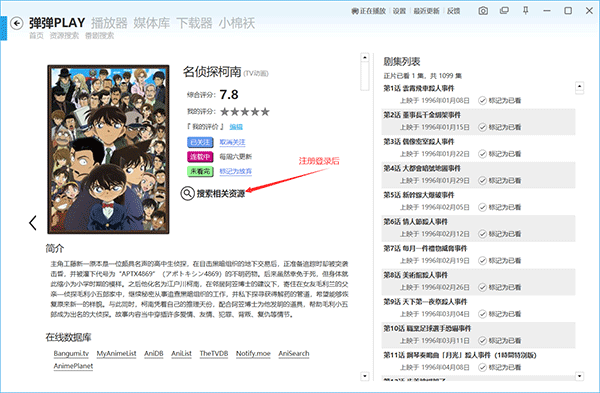Click the multi-window icon in title bar
This screenshot has width=600, height=393.
[504, 11]
